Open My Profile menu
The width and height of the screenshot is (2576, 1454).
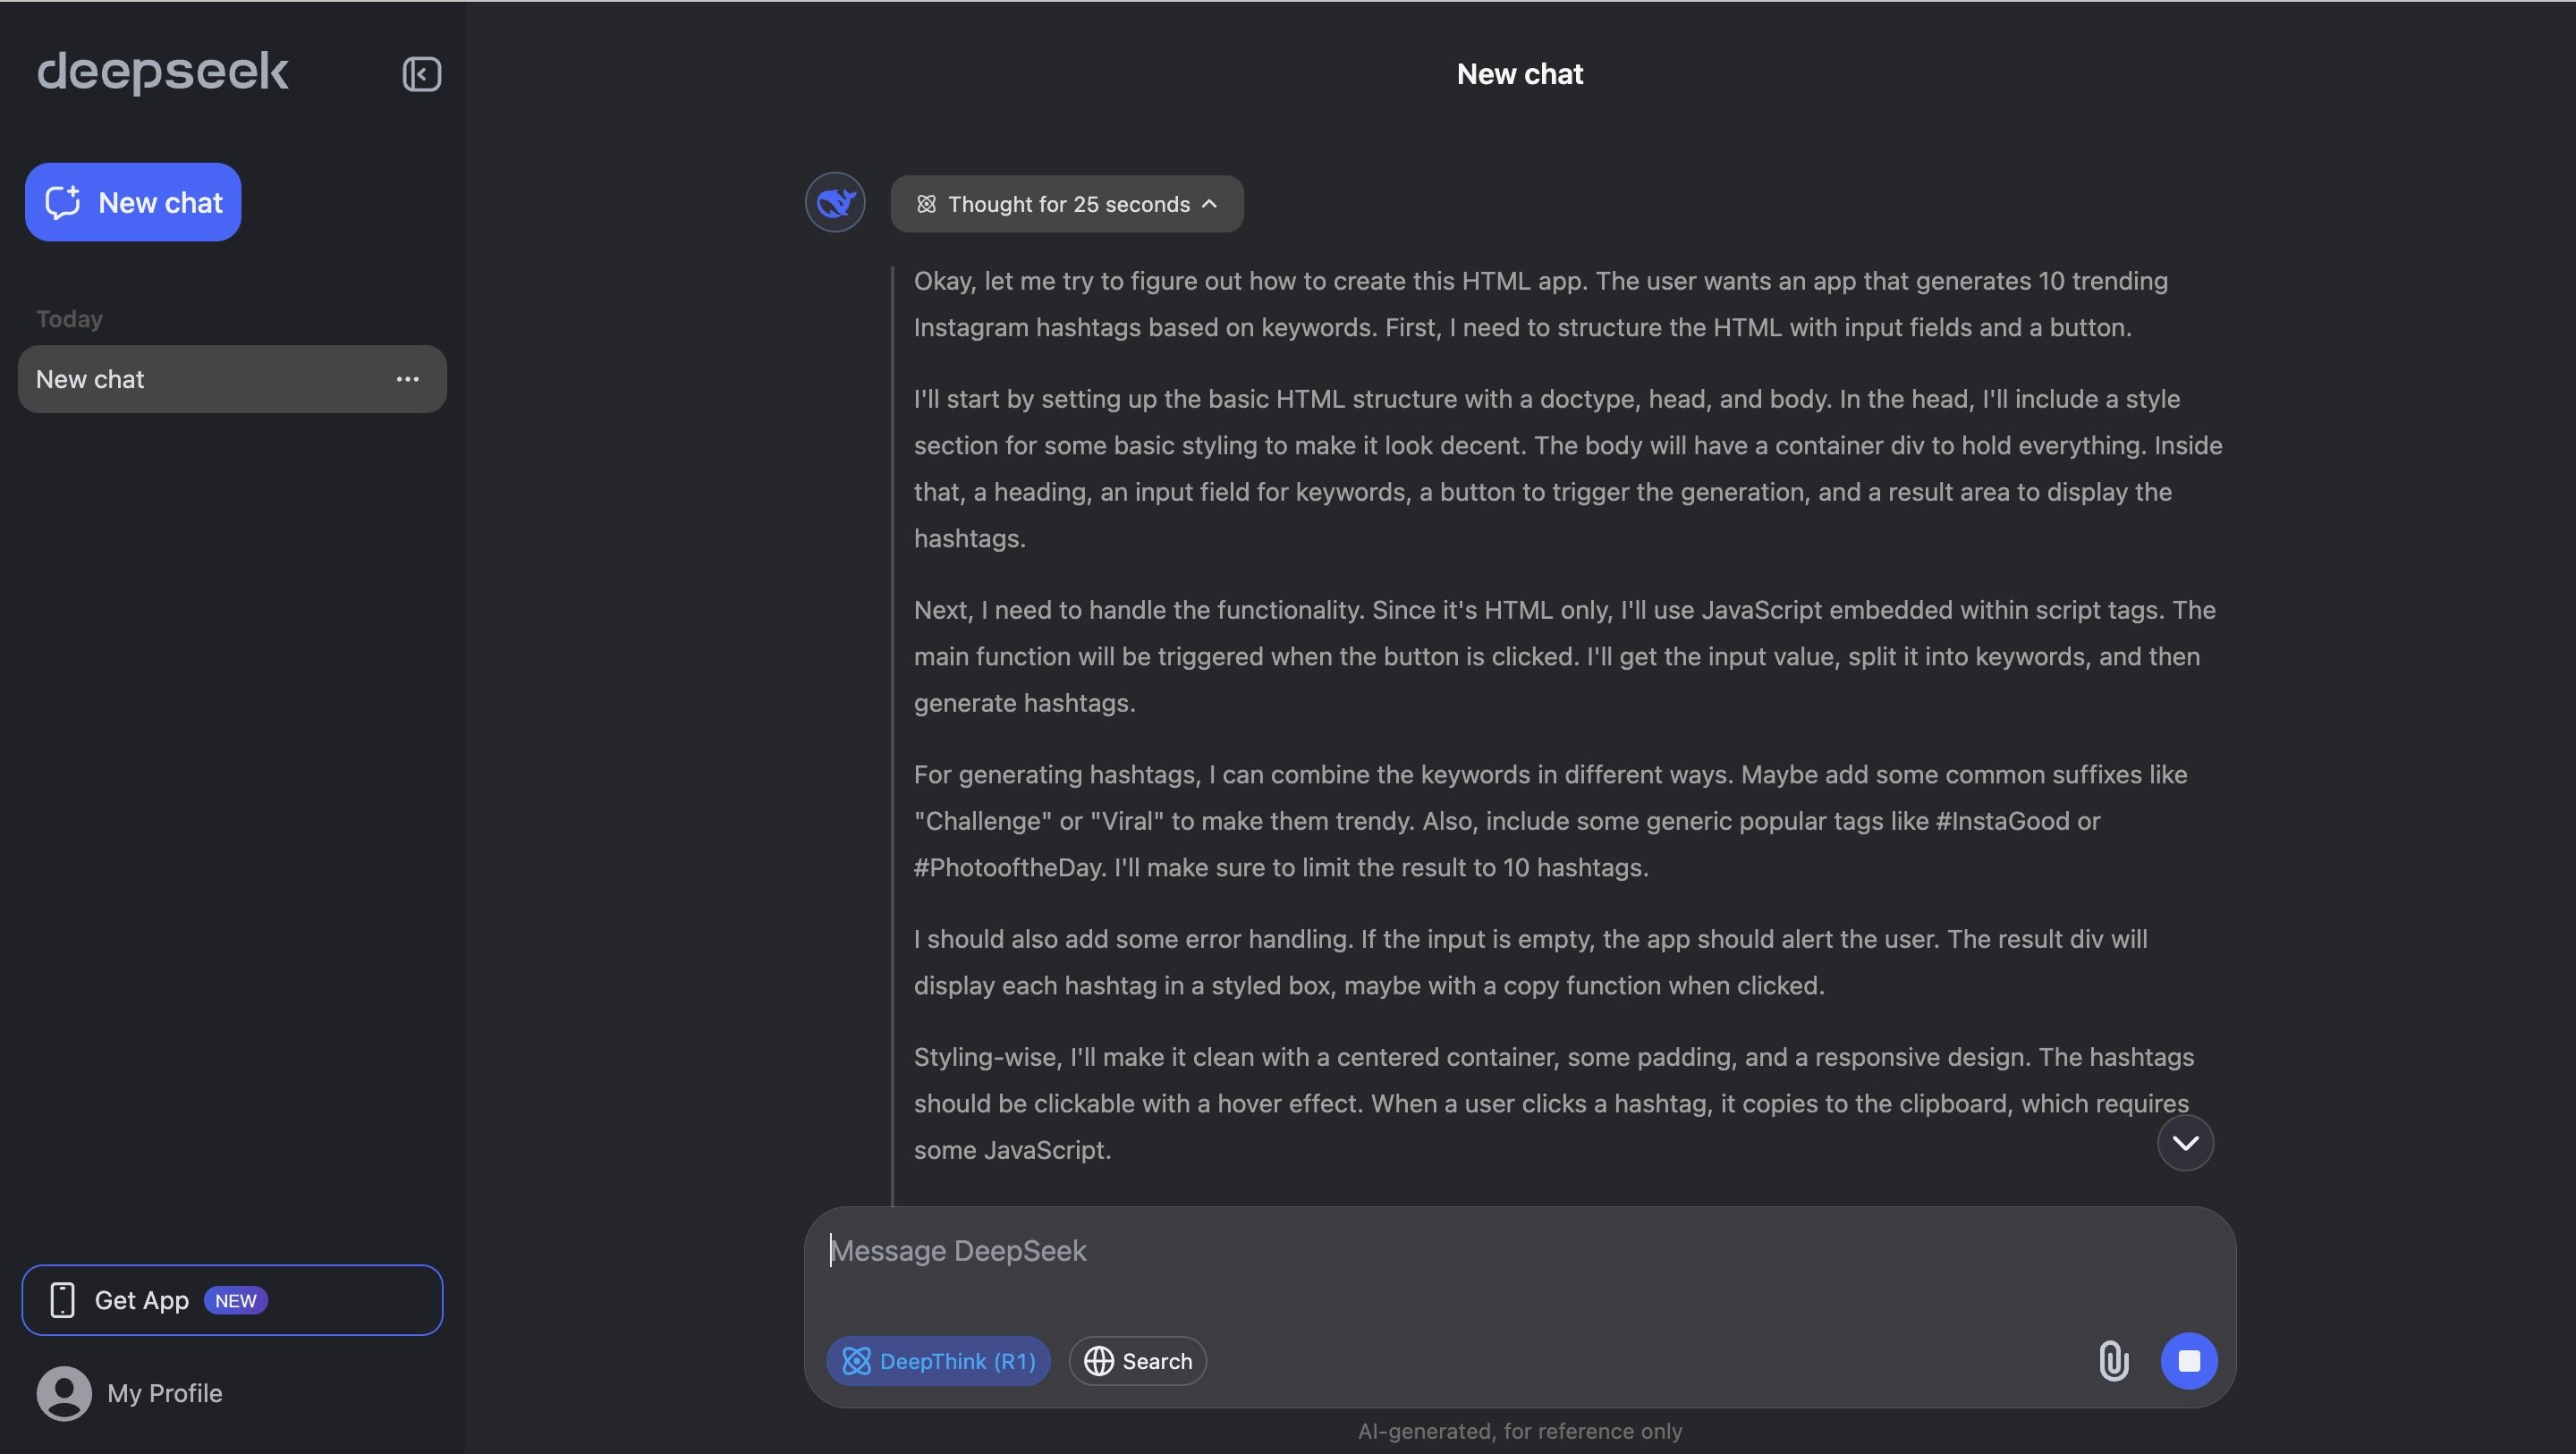[165, 1393]
